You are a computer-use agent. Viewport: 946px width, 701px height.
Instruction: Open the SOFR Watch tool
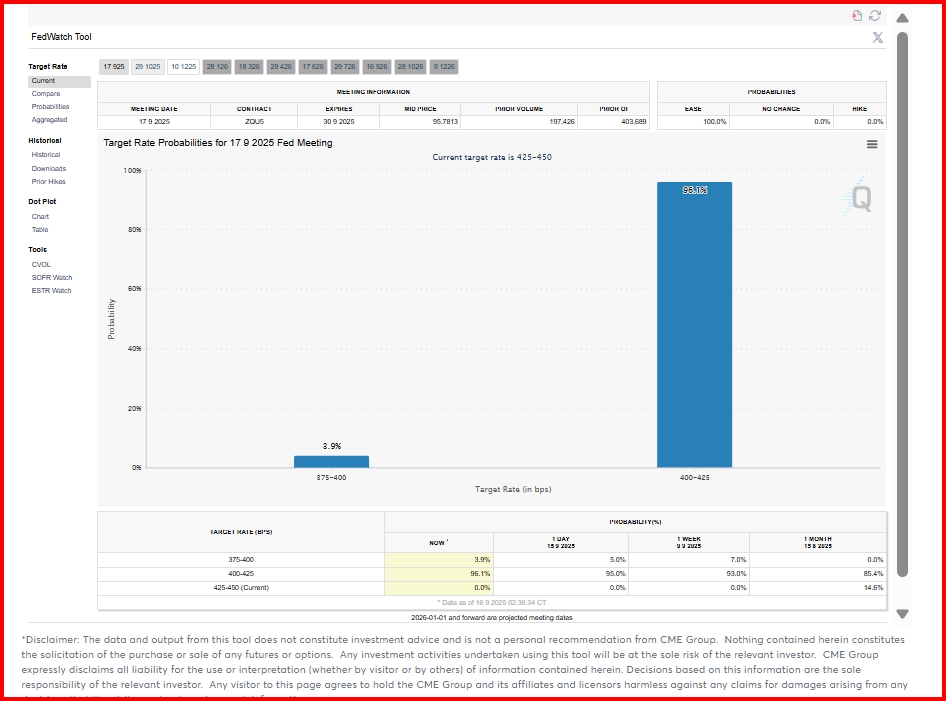[x=52, y=278]
